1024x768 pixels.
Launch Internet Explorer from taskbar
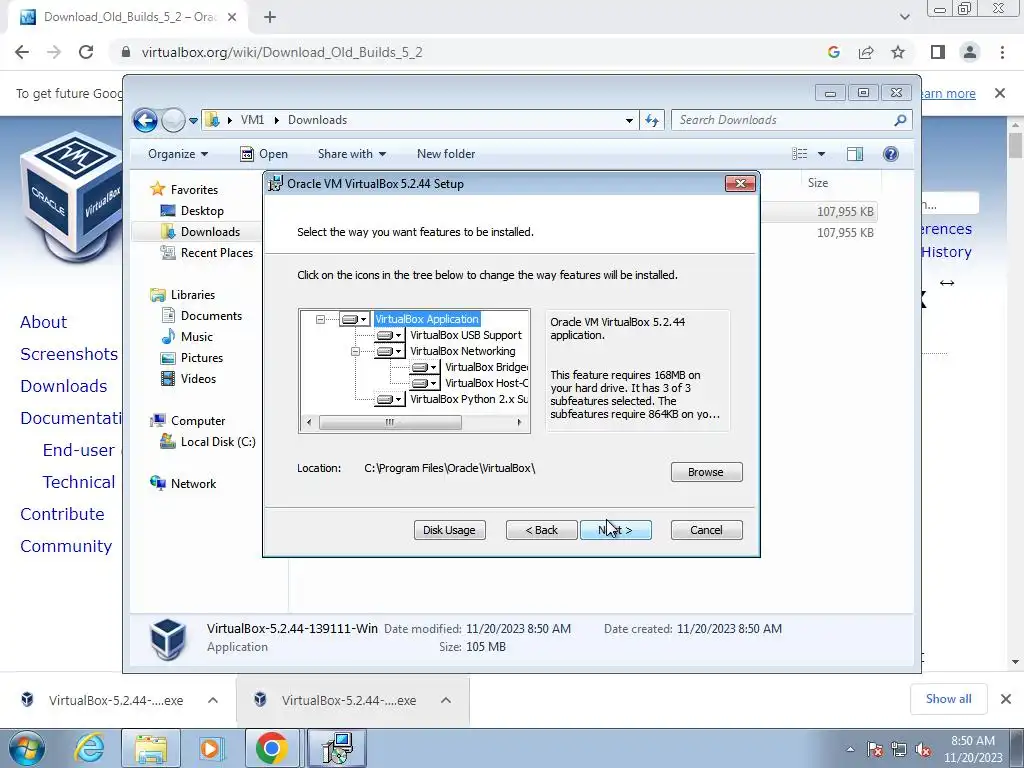click(89, 748)
